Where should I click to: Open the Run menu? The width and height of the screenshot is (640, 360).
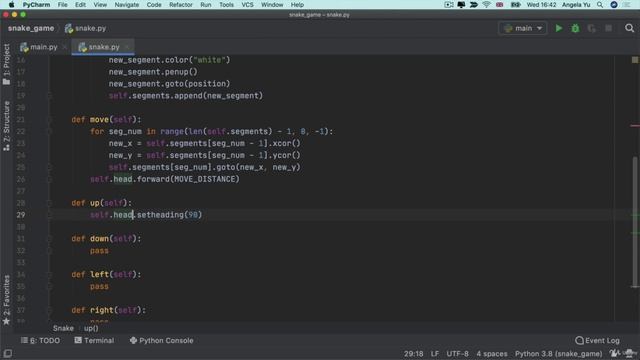pyautogui.click(x=206, y=4)
